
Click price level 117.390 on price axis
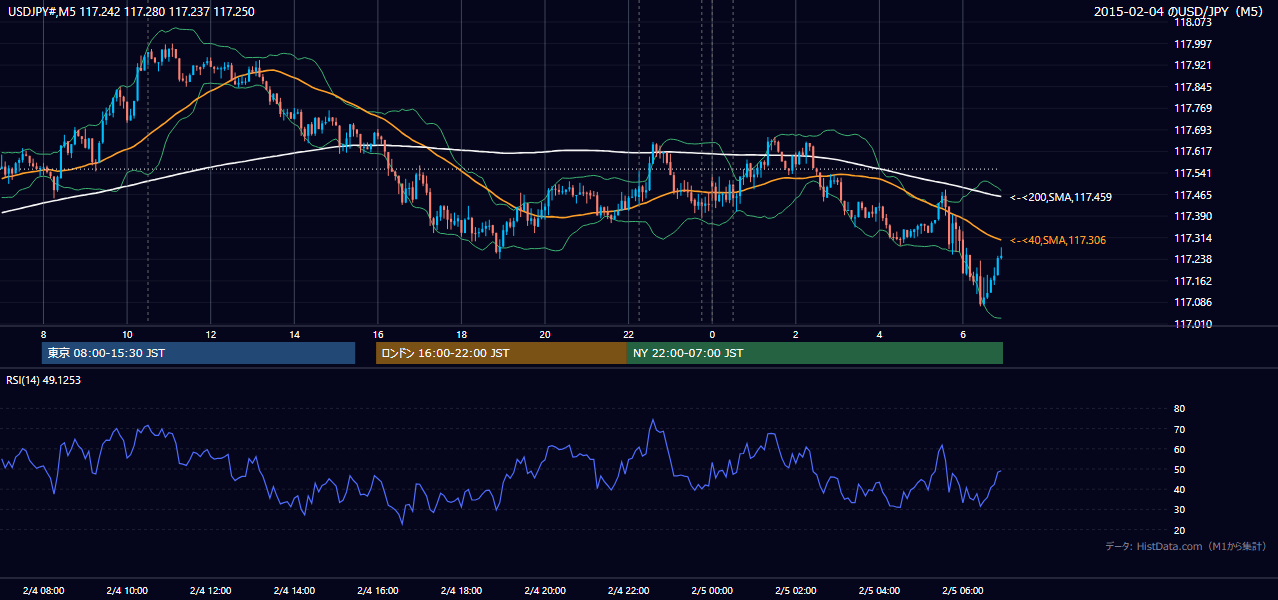[1194, 216]
